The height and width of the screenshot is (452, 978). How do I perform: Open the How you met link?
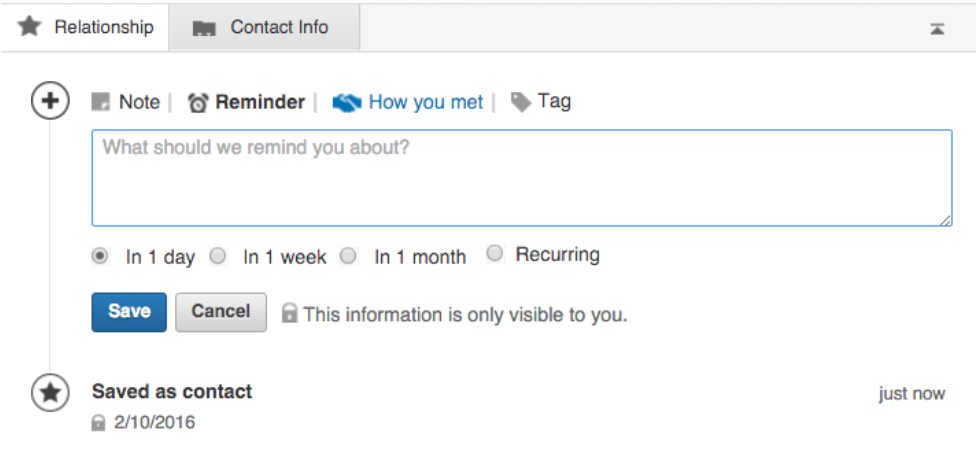coord(425,102)
